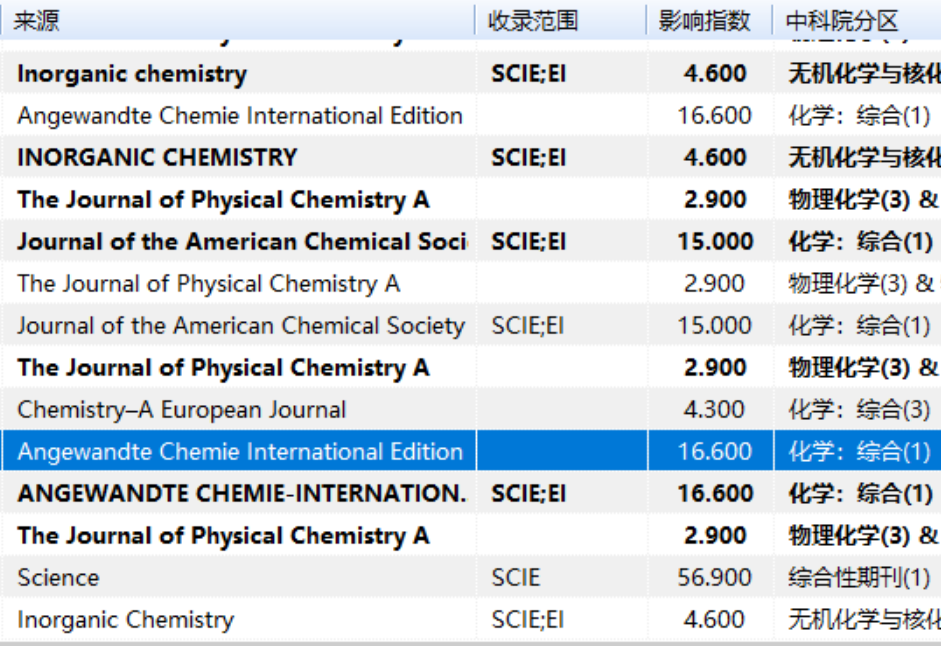Click the 56.900 impact factor cell

[x=714, y=577]
